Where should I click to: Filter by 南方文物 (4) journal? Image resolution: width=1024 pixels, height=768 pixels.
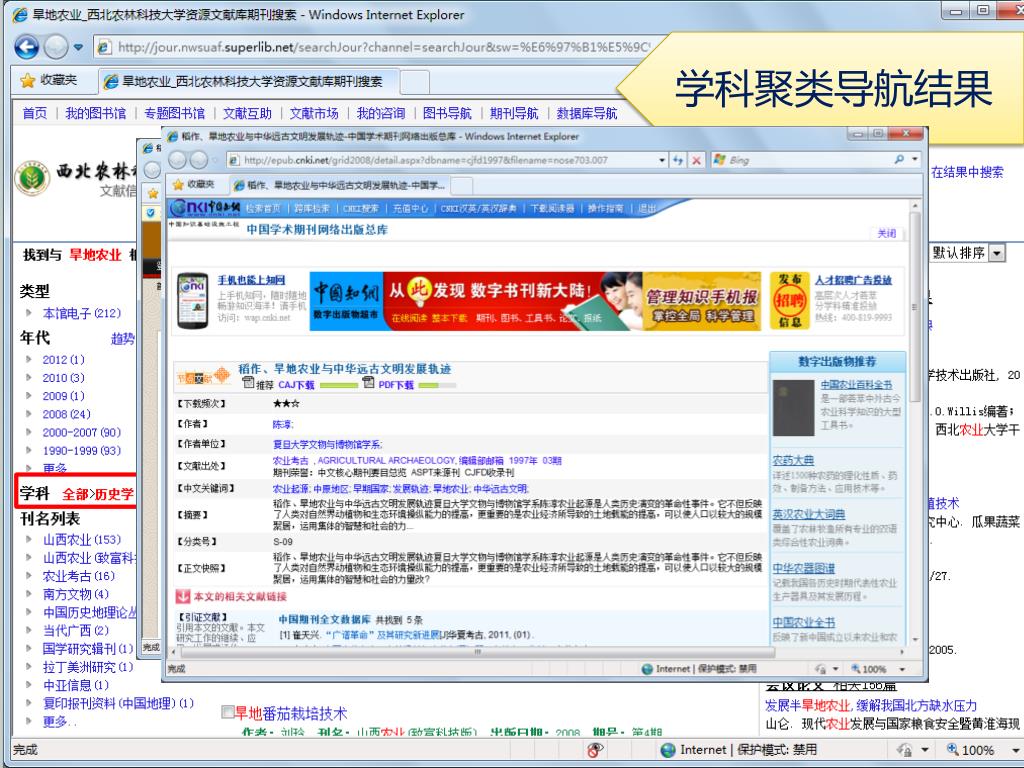click(76, 594)
